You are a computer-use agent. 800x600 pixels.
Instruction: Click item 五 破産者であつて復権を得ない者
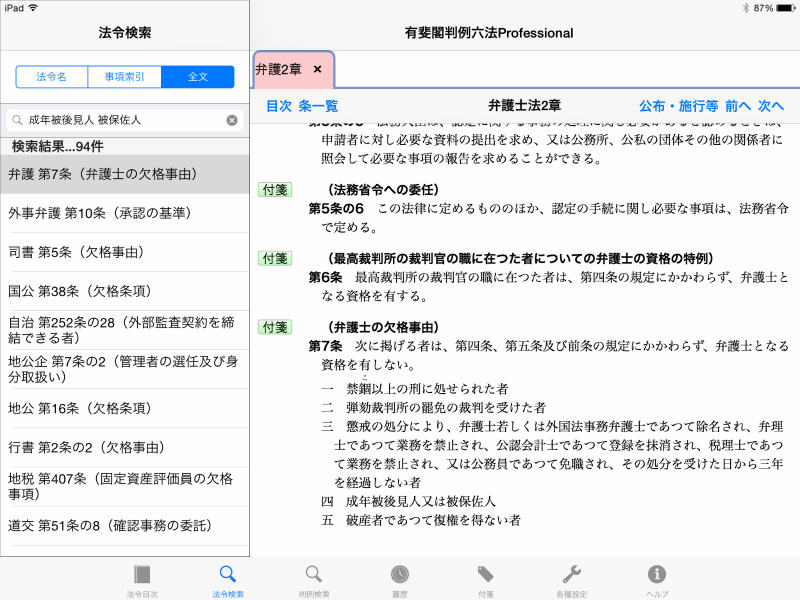(421, 520)
